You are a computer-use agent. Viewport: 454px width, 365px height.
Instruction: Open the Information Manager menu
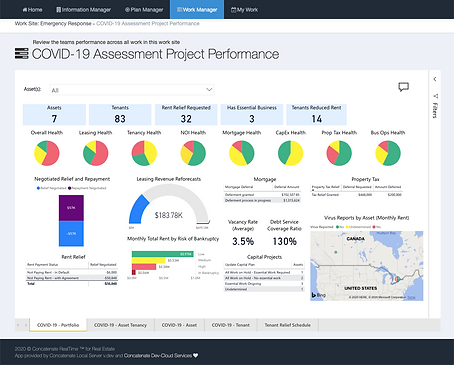pos(83,10)
